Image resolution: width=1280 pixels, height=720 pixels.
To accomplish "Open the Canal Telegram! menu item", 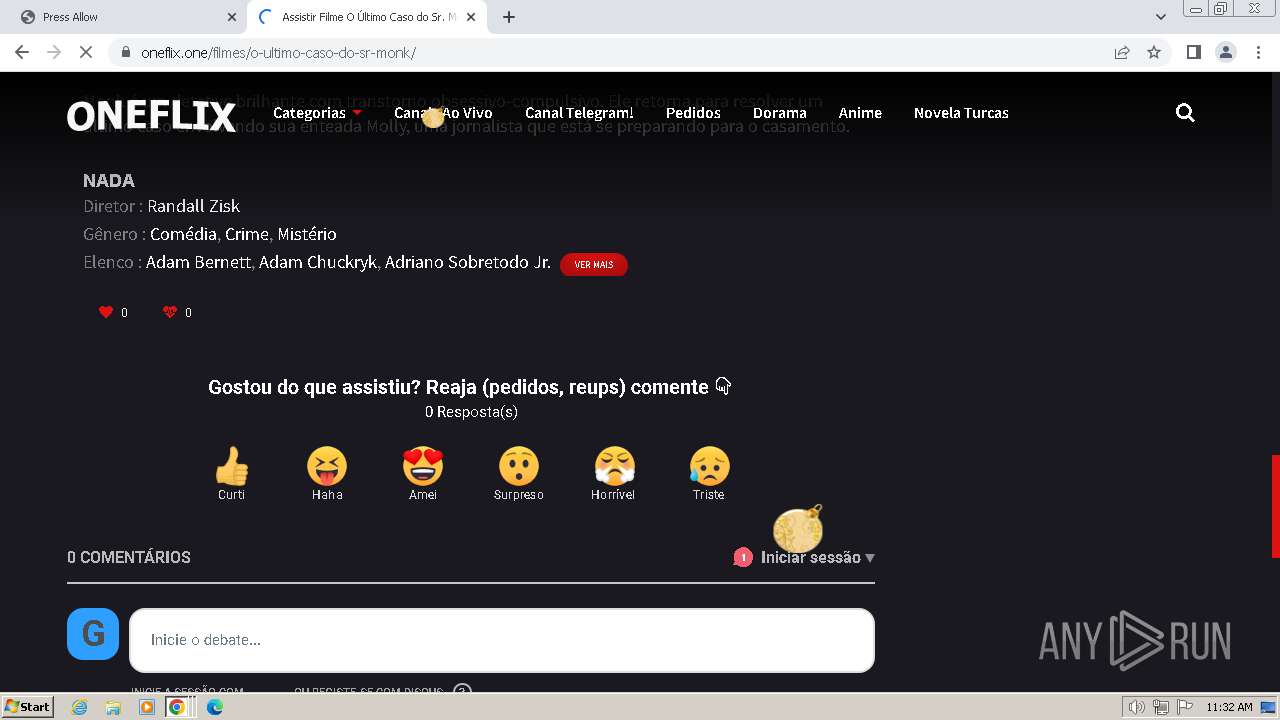I will point(579,113).
